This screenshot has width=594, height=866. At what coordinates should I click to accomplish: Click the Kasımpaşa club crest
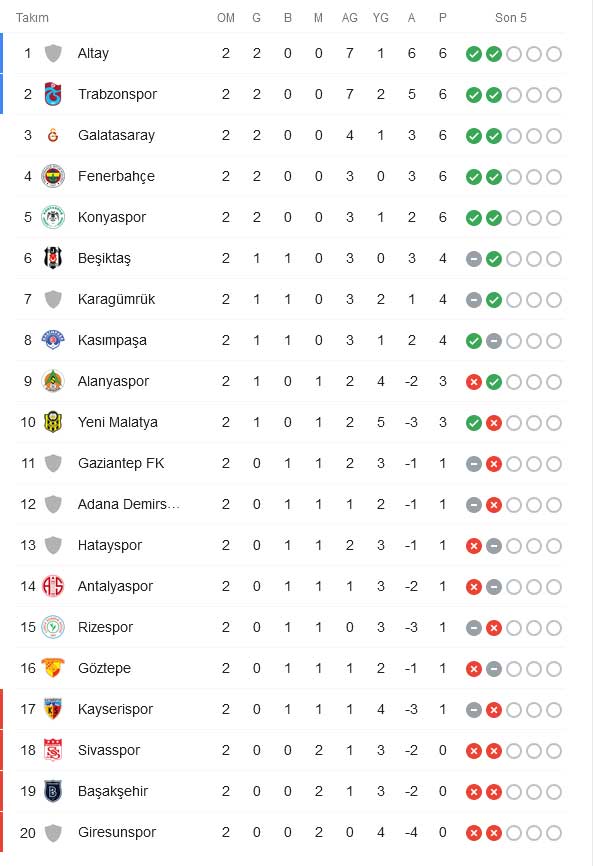53,340
